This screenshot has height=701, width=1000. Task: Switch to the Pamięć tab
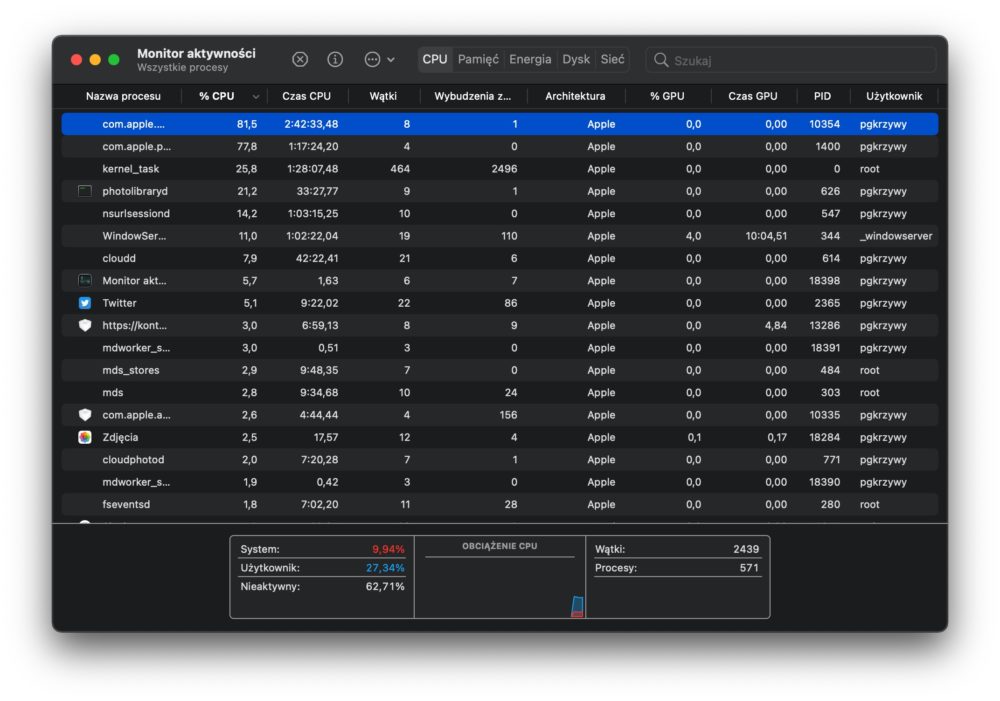click(x=478, y=59)
